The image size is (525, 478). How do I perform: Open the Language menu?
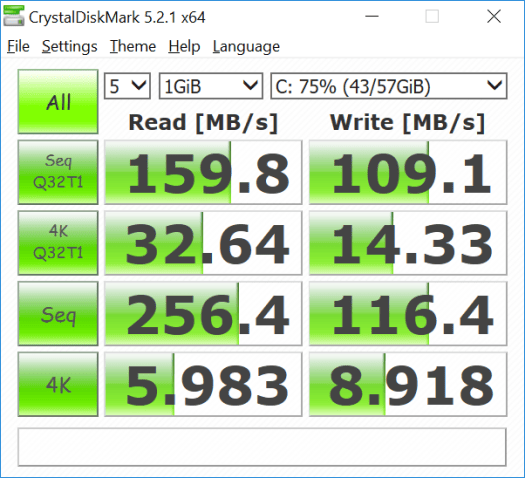(246, 46)
